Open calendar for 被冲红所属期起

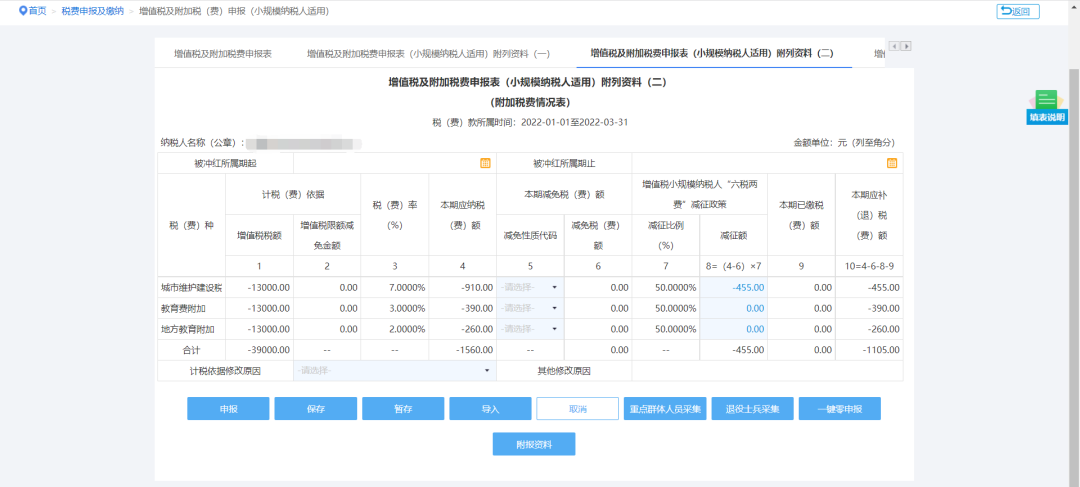point(485,163)
